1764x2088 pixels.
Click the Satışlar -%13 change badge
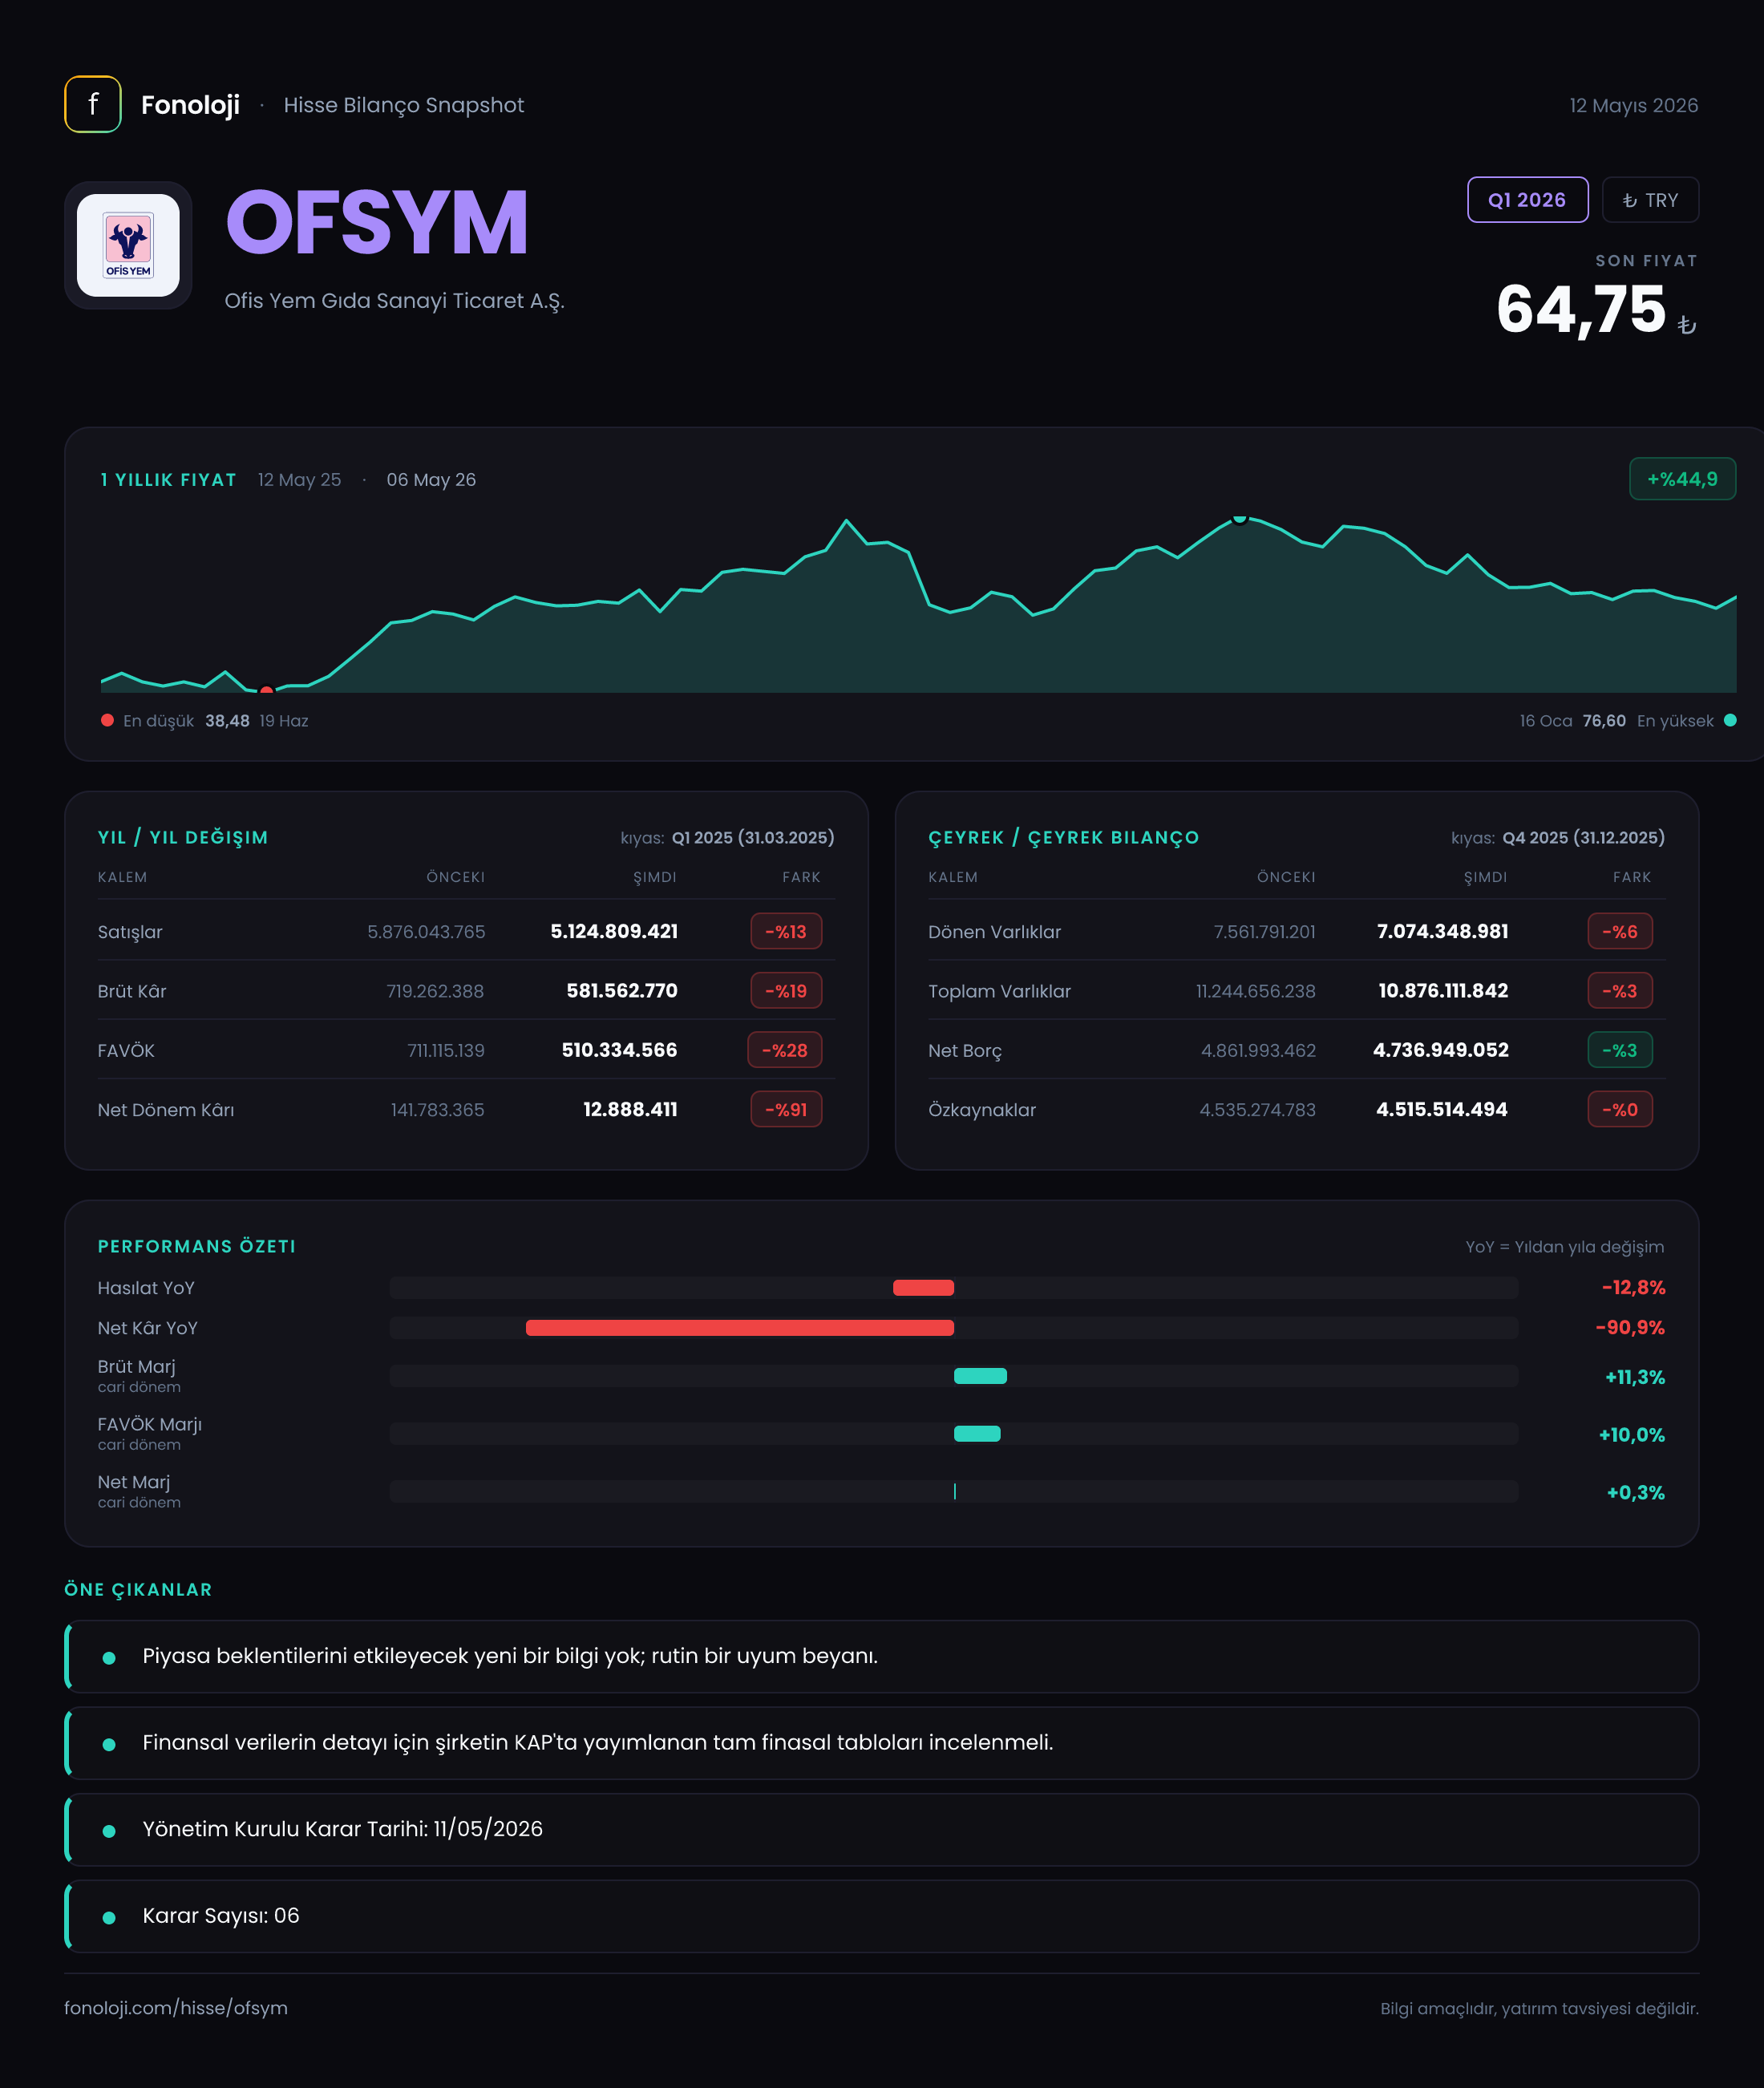[x=786, y=931]
